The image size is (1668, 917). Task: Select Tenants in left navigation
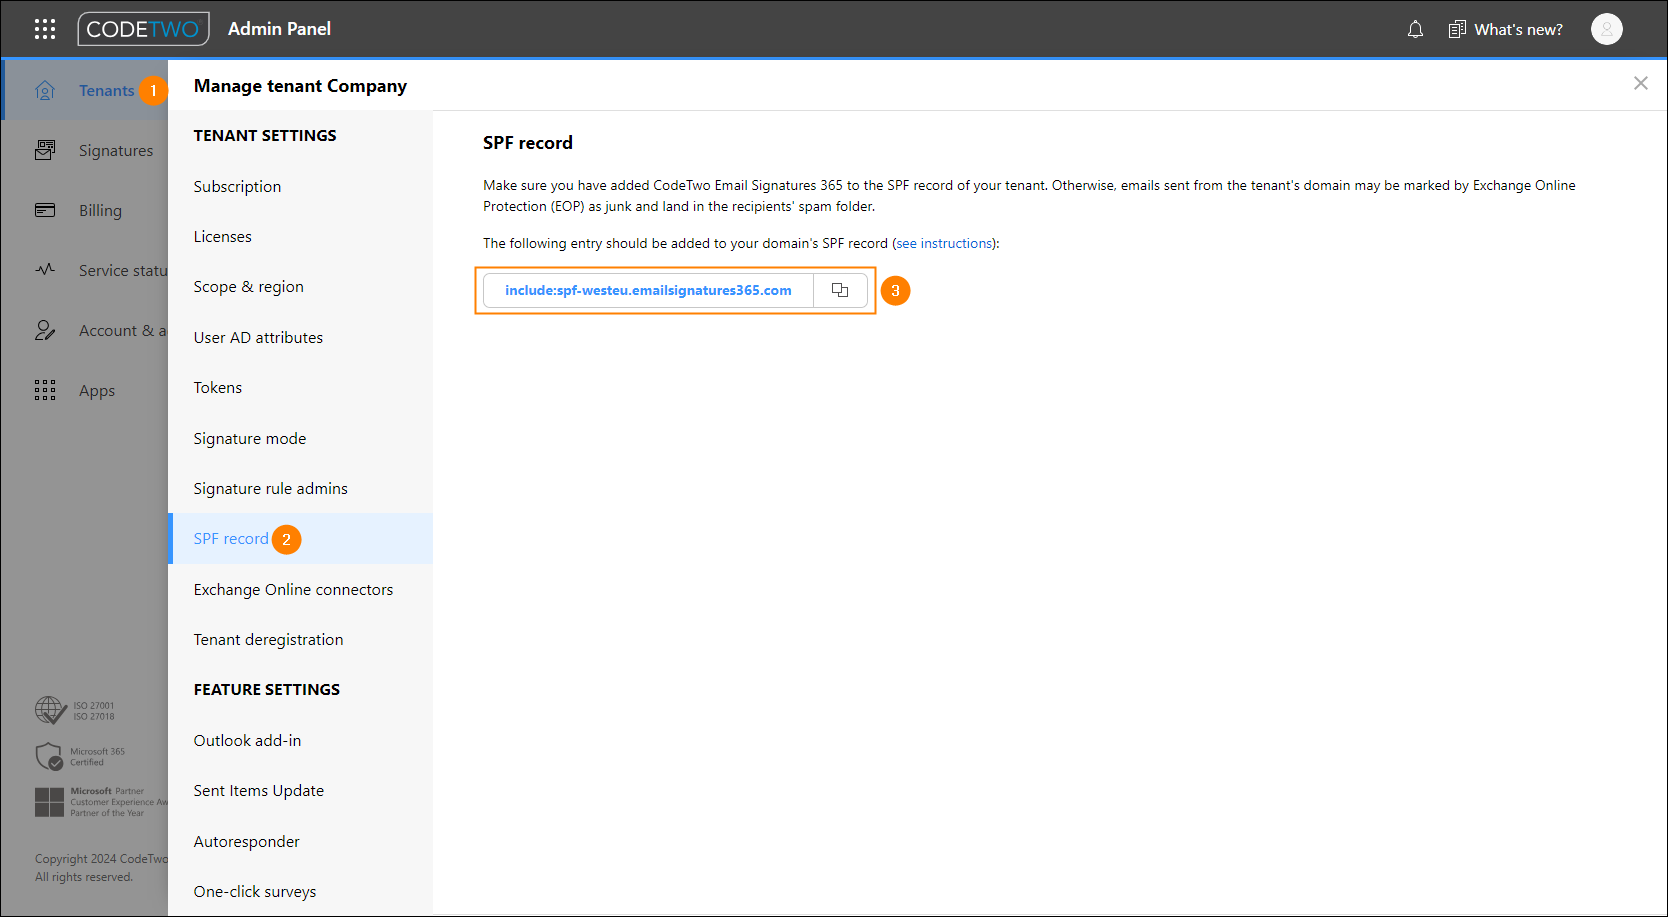pos(106,90)
